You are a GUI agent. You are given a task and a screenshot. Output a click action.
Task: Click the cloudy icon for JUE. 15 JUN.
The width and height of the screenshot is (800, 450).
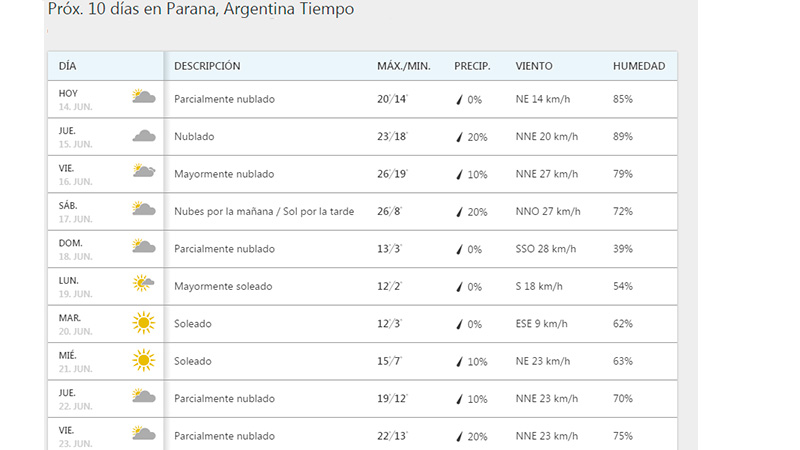[143, 135]
